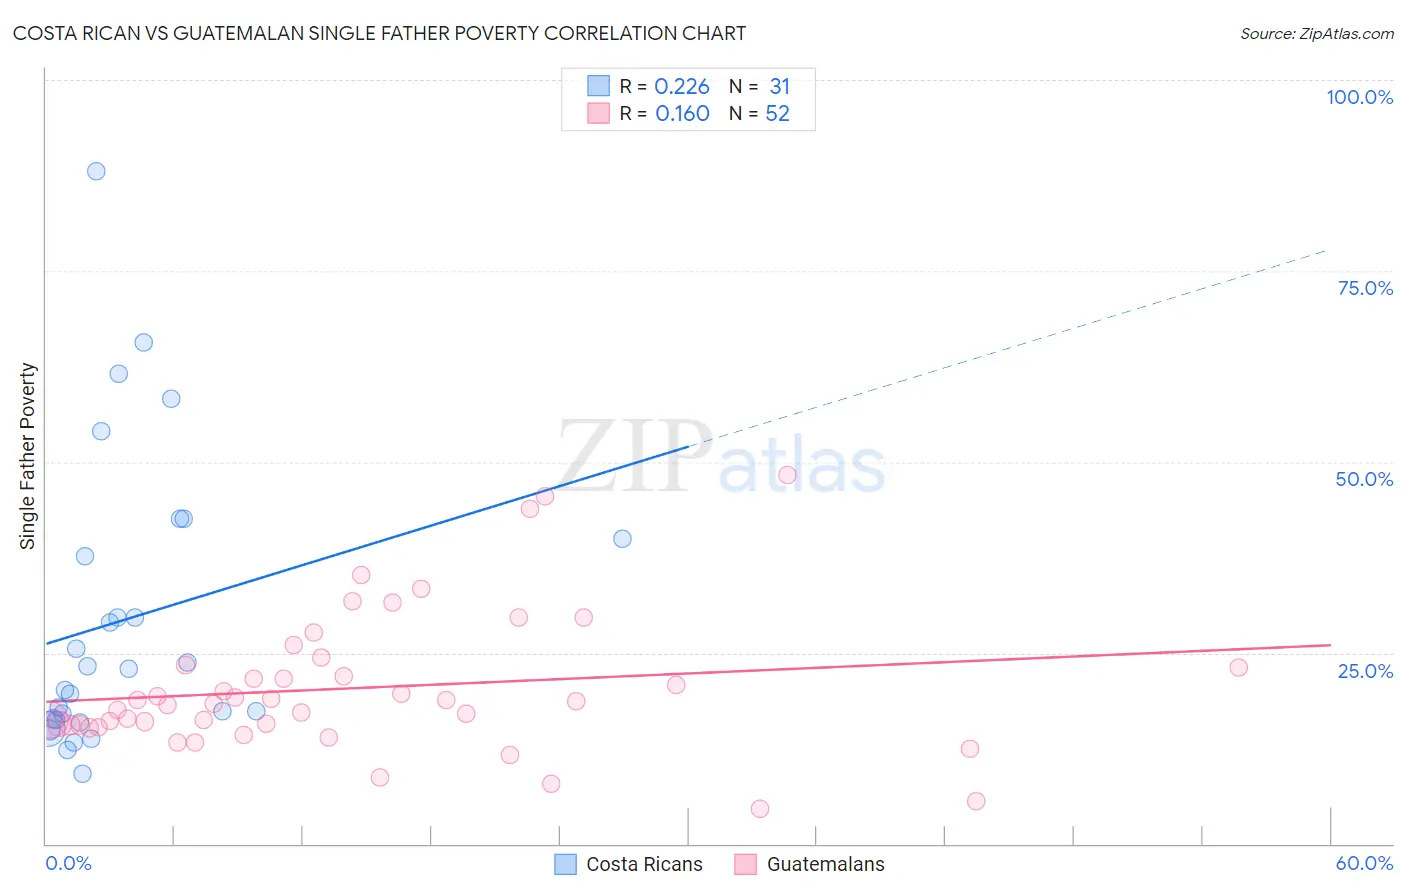Click the highest blue data point near 88%
The width and height of the screenshot is (1406, 892).
point(96,171)
